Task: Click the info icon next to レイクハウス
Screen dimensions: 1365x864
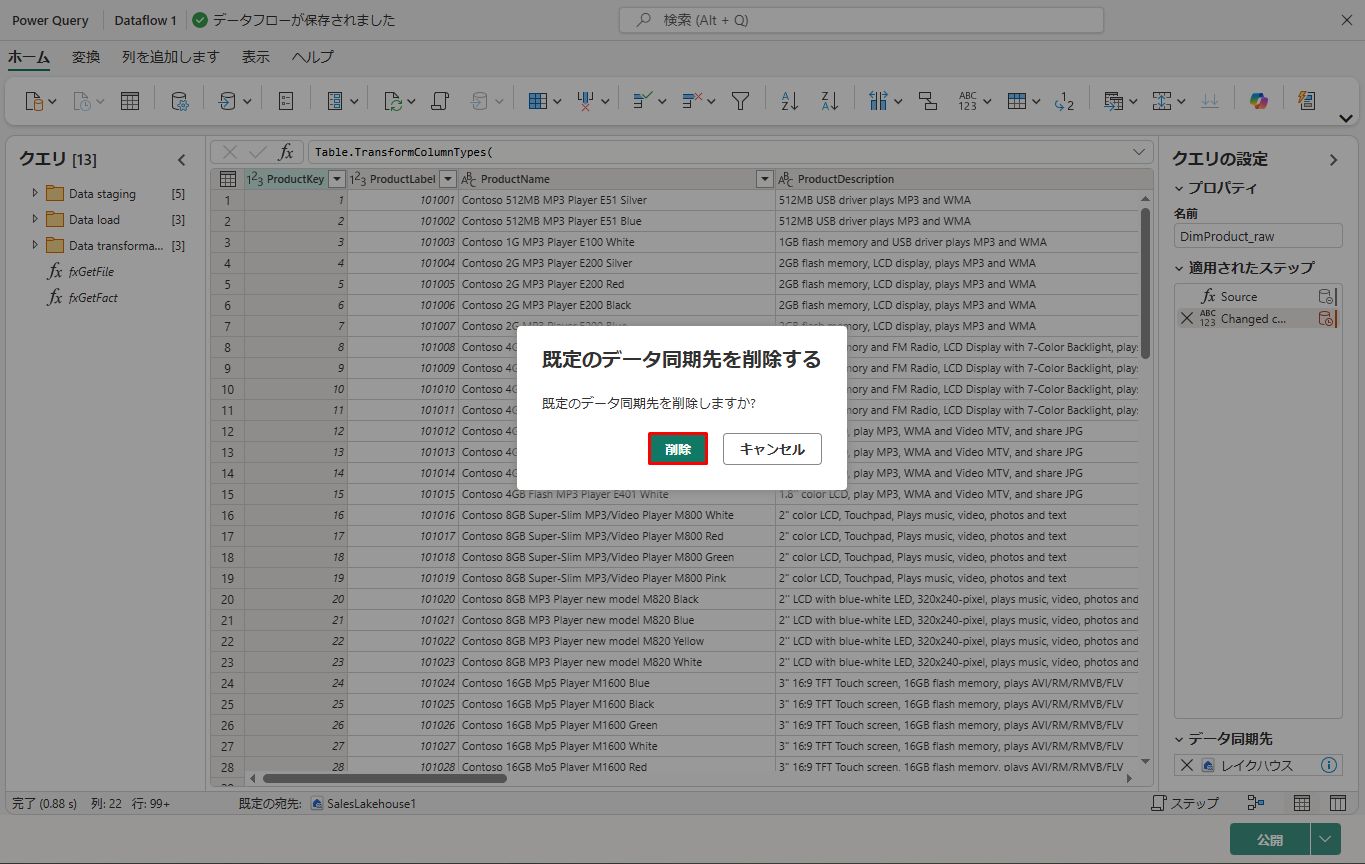Action: (x=1329, y=765)
